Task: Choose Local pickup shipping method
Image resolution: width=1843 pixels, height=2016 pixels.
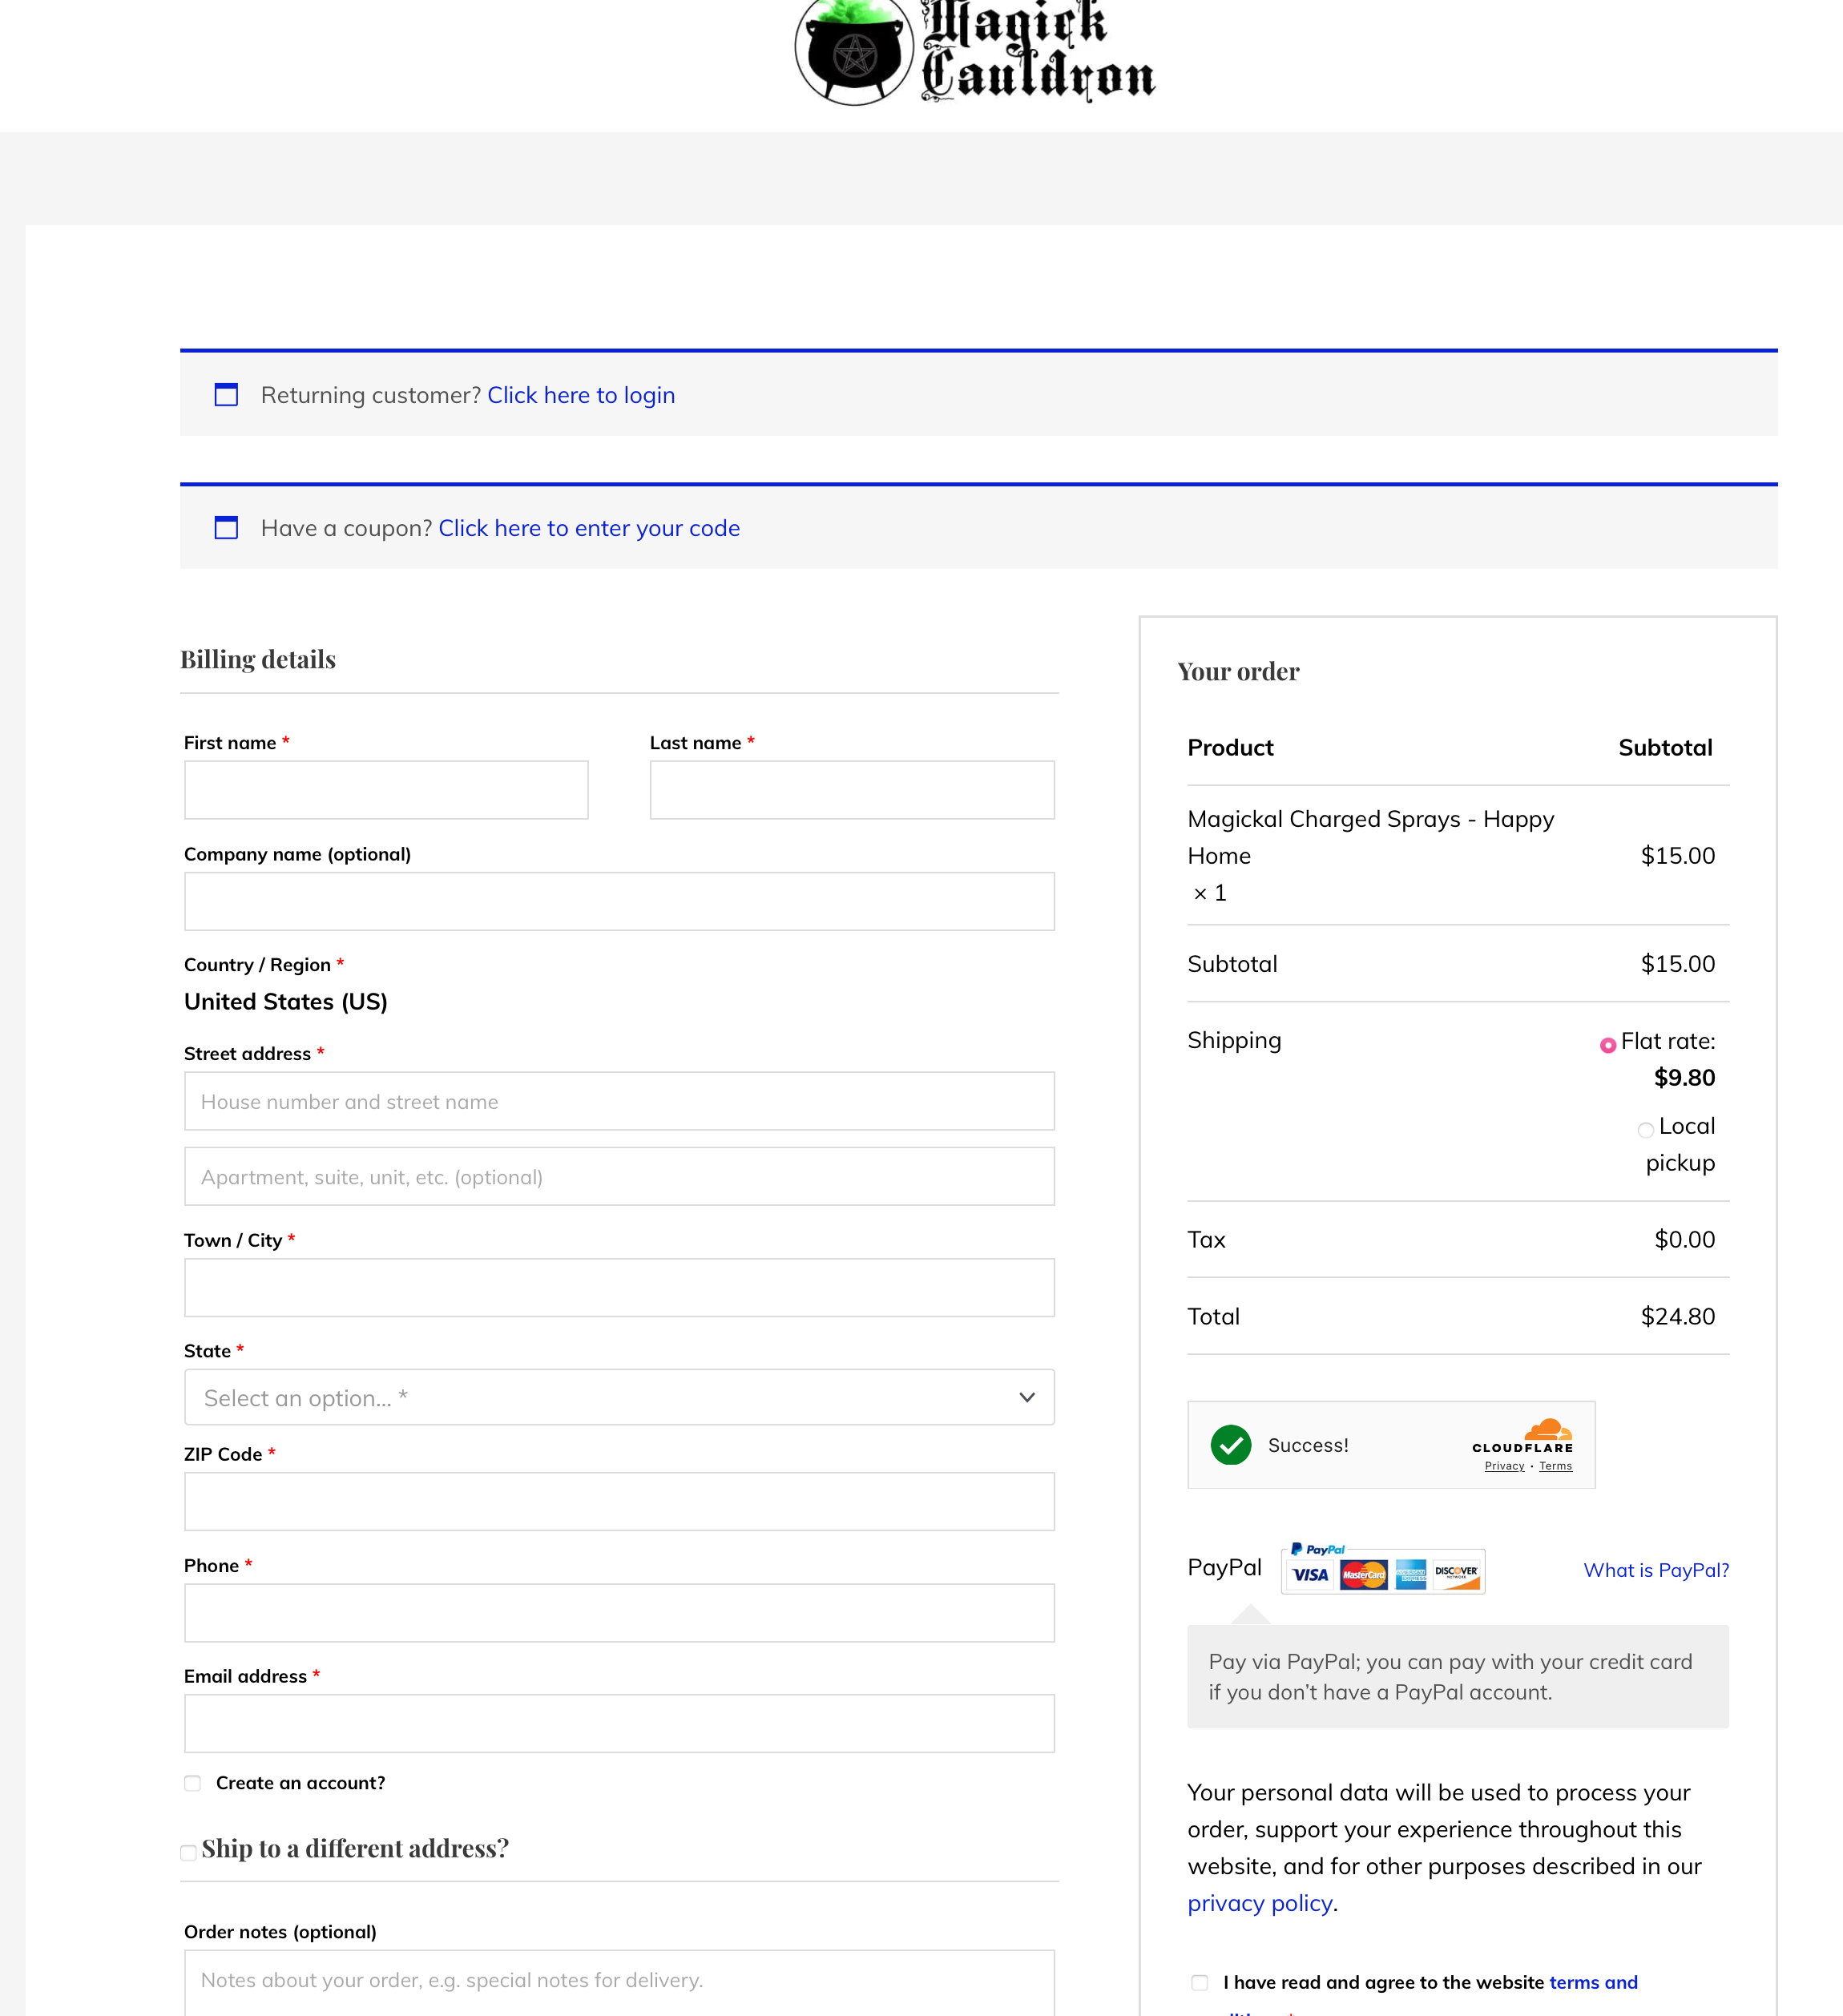Action: click(1645, 1130)
